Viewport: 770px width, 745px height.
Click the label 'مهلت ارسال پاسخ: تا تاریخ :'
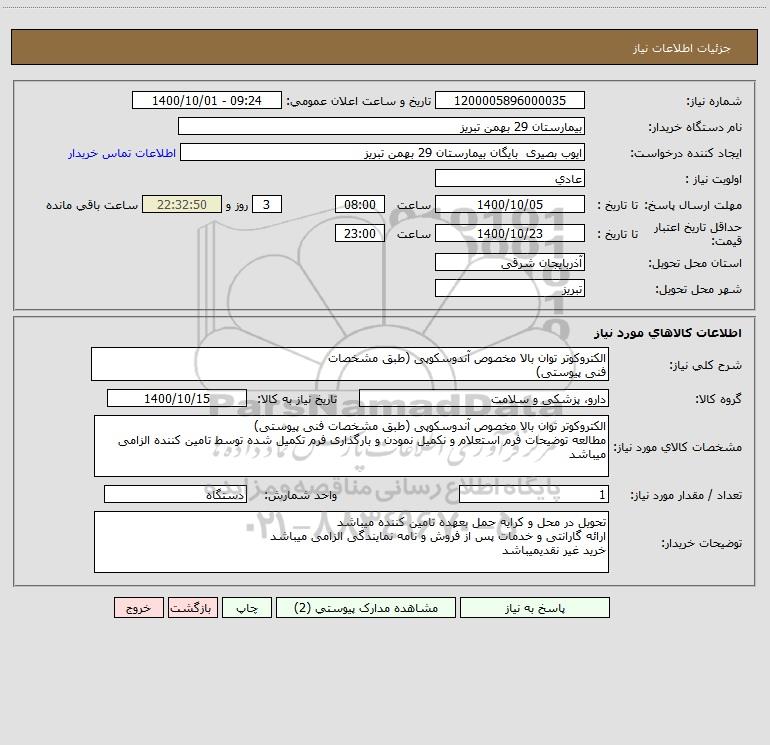tap(669, 205)
